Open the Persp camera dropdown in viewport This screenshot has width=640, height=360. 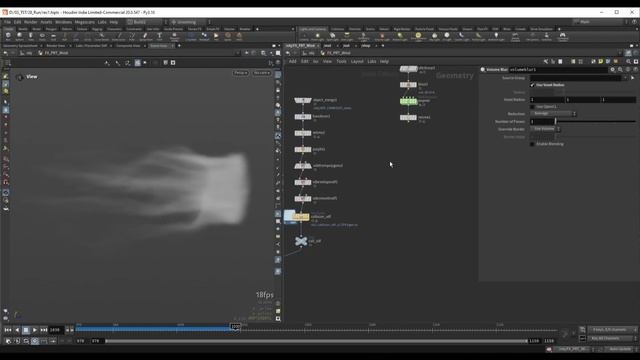pos(240,73)
